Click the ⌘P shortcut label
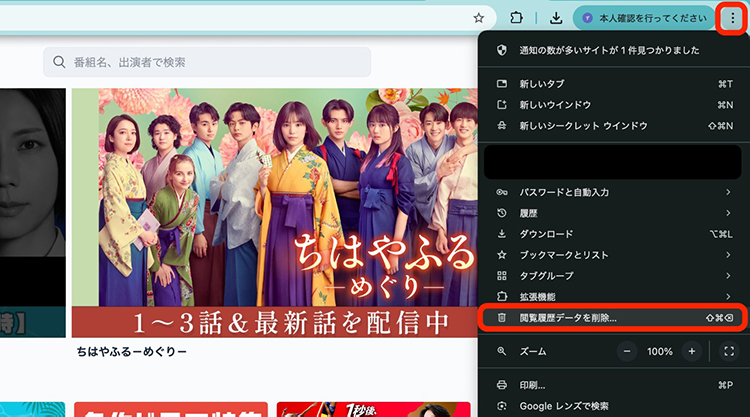750x417 pixels. (x=725, y=385)
